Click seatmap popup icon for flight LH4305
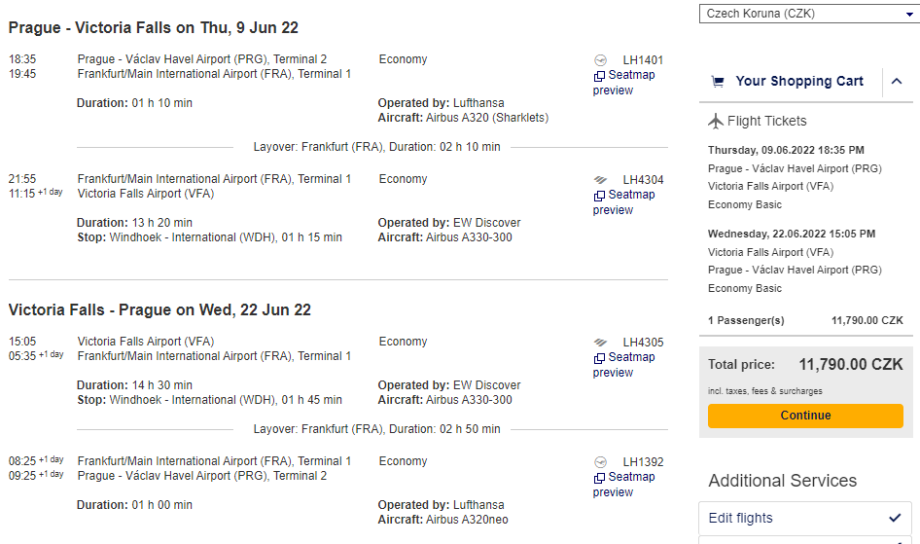Viewport: 920px width, 544px height. [x=599, y=358]
